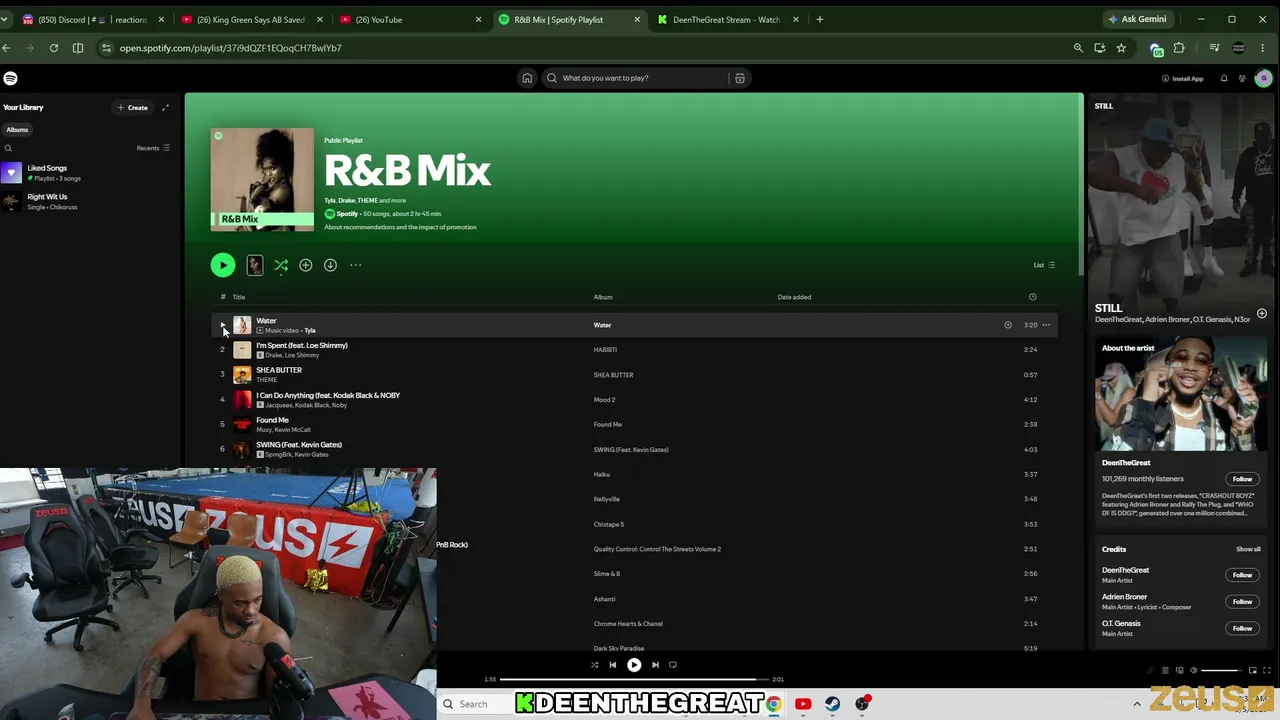The height and width of the screenshot is (720, 1280).
Task: Click the player bar play button
Action: tap(634, 665)
